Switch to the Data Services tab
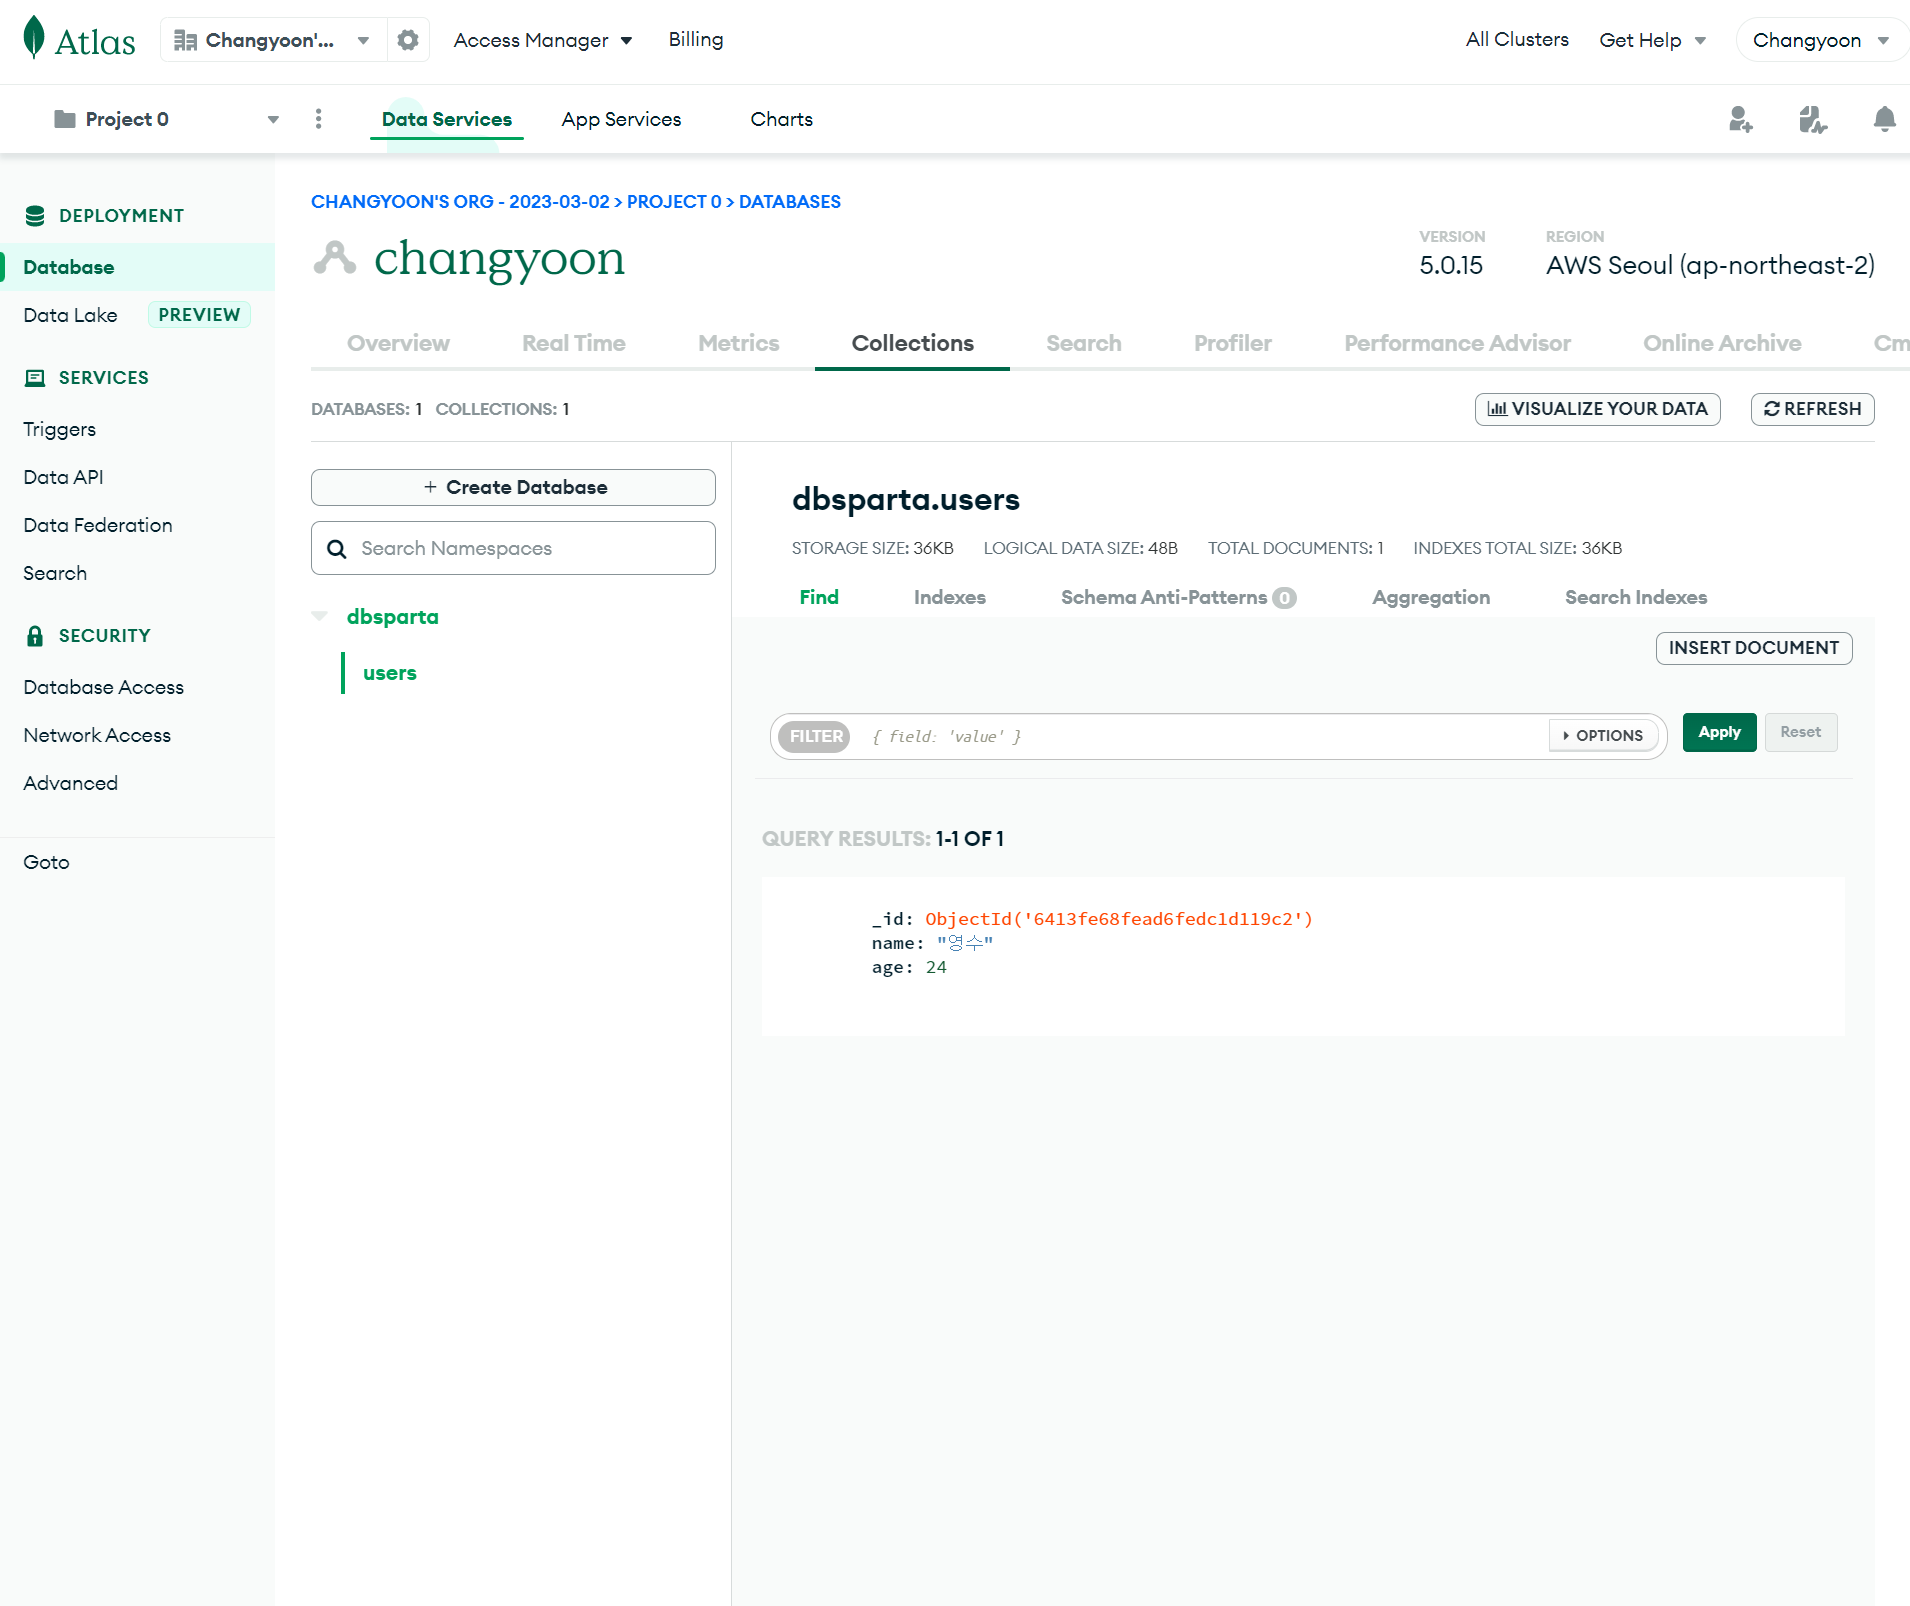Image resolution: width=1910 pixels, height=1606 pixels. pos(447,119)
